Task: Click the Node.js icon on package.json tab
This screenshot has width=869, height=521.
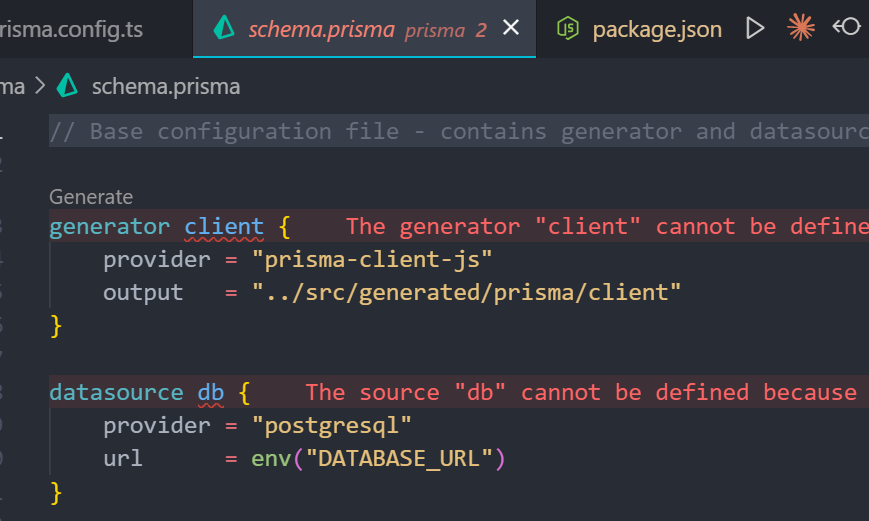Action: [568, 29]
